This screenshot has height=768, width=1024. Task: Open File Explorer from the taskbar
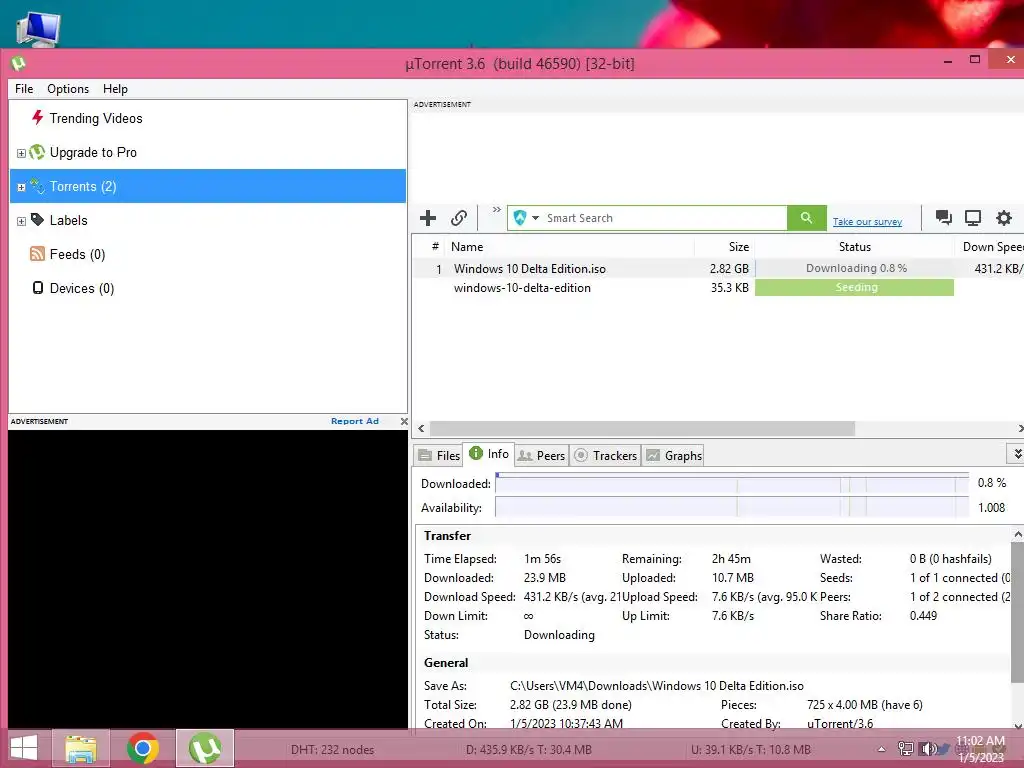click(81, 748)
